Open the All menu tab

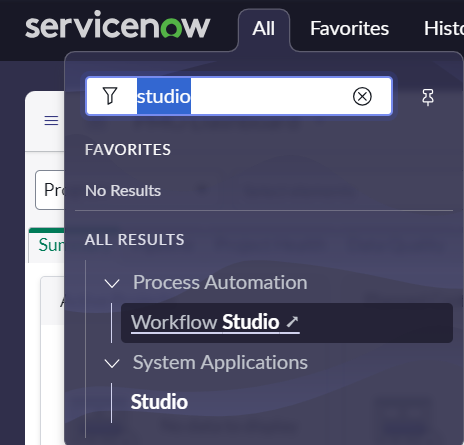click(x=264, y=29)
